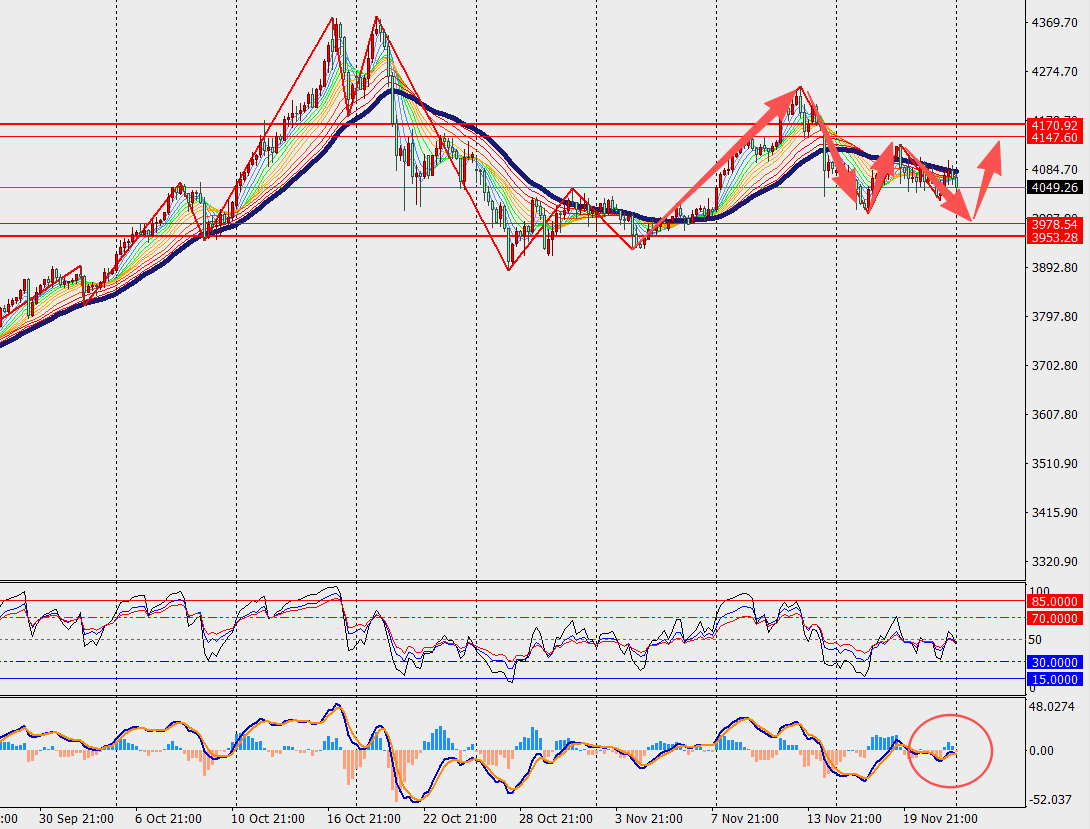
Task: Select the 19 Nov 21:00 time axis label
Action: coord(940,818)
